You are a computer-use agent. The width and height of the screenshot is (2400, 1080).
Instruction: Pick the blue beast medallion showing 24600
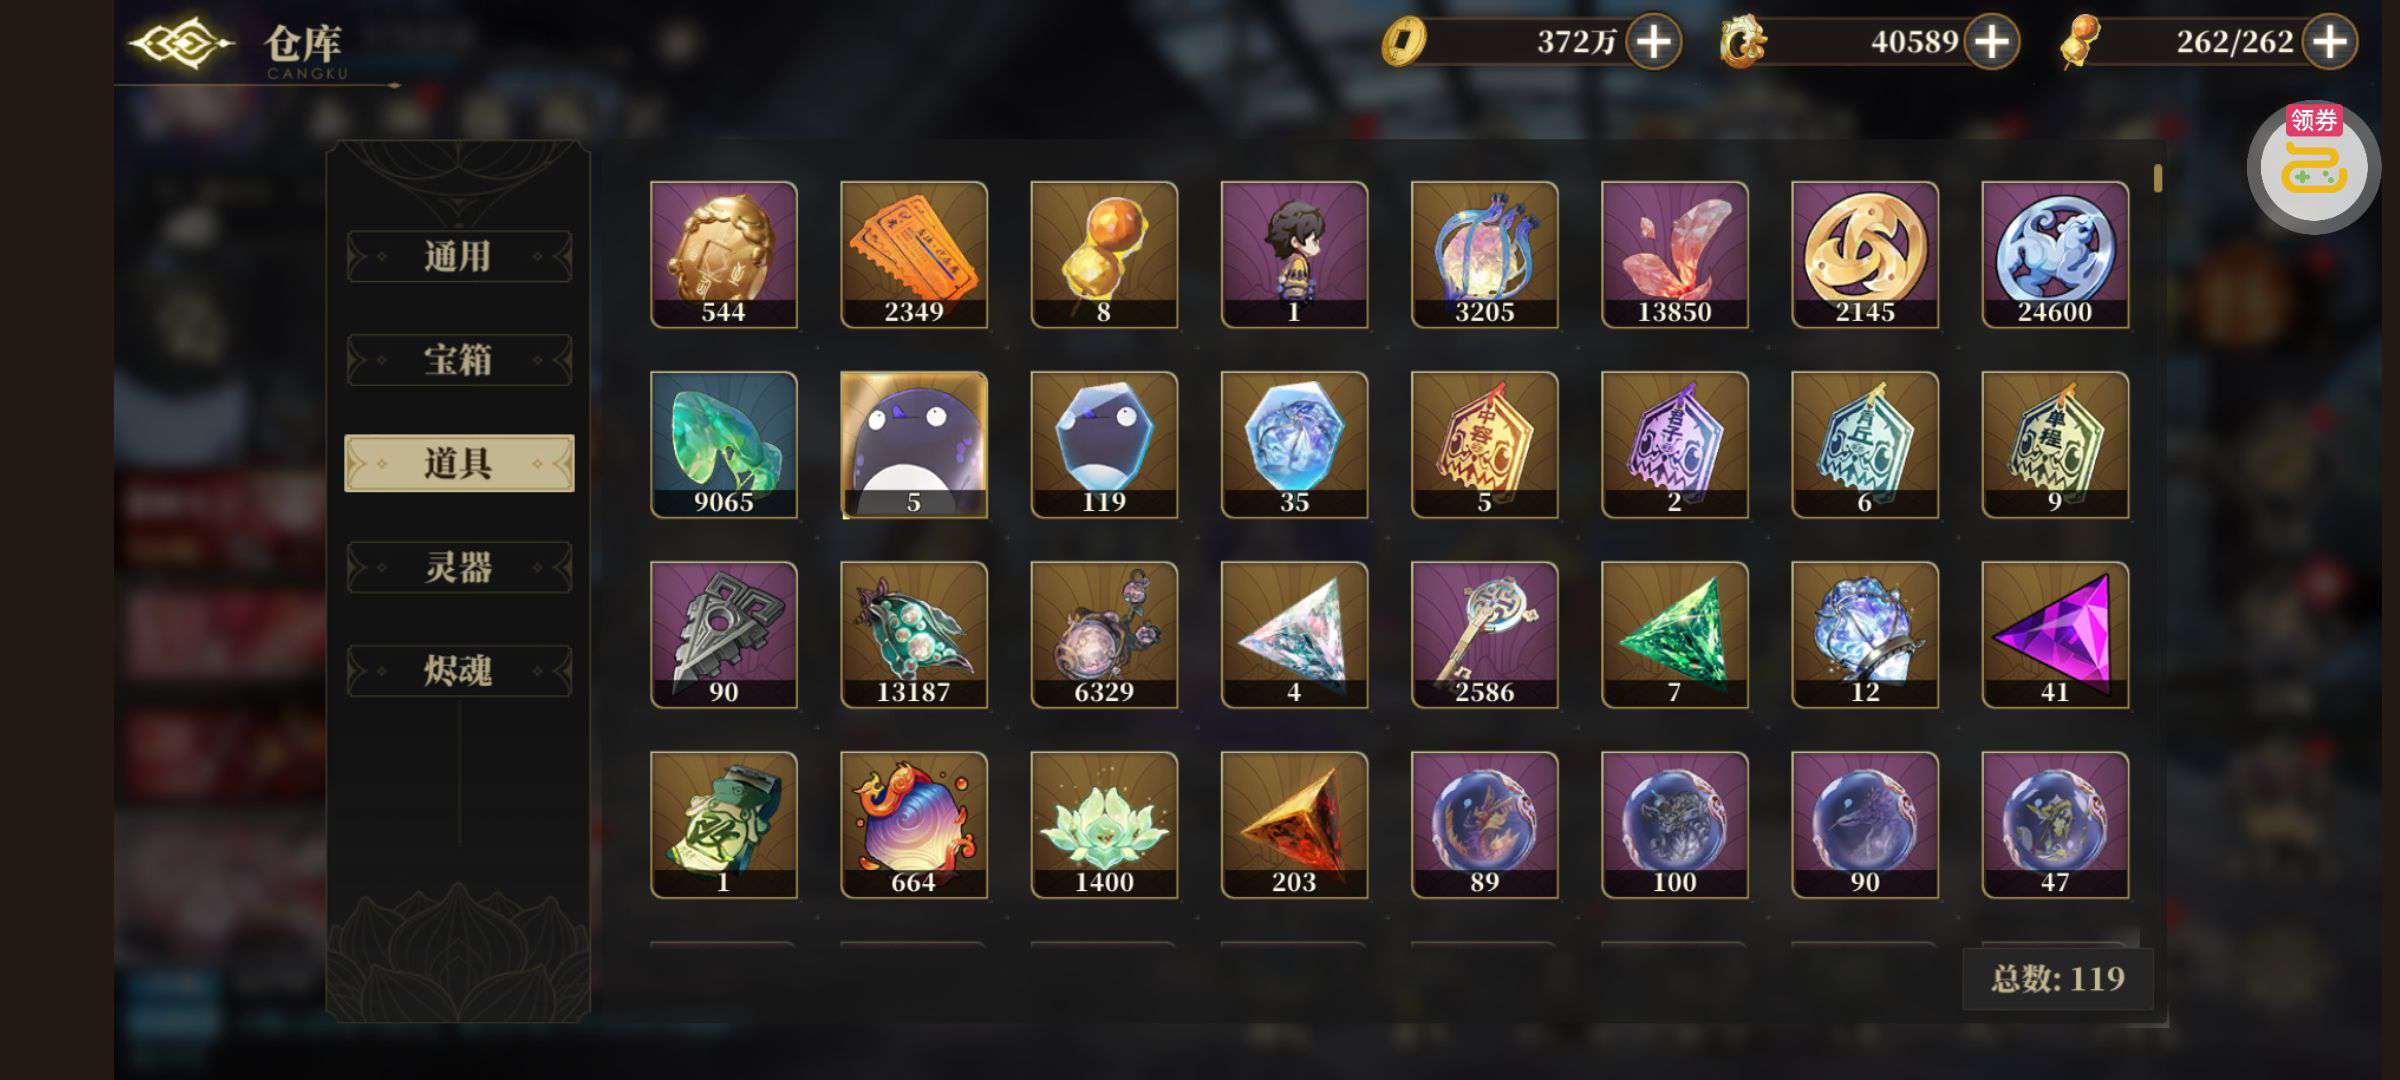click(2055, 254)
